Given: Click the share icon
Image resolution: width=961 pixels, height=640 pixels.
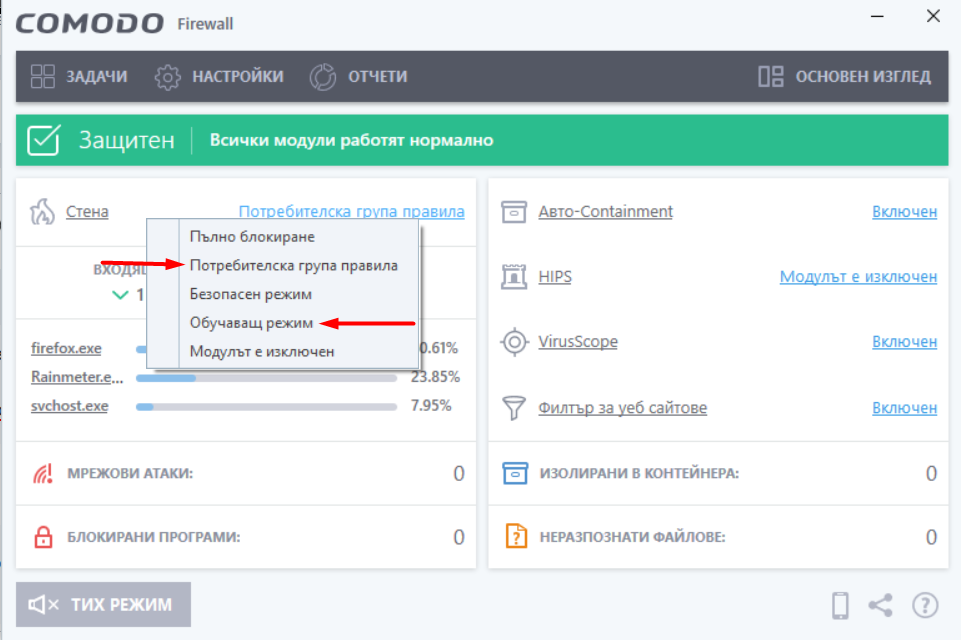Looking at the screenshot, I should pyautogui.click(x=881, y=605).
